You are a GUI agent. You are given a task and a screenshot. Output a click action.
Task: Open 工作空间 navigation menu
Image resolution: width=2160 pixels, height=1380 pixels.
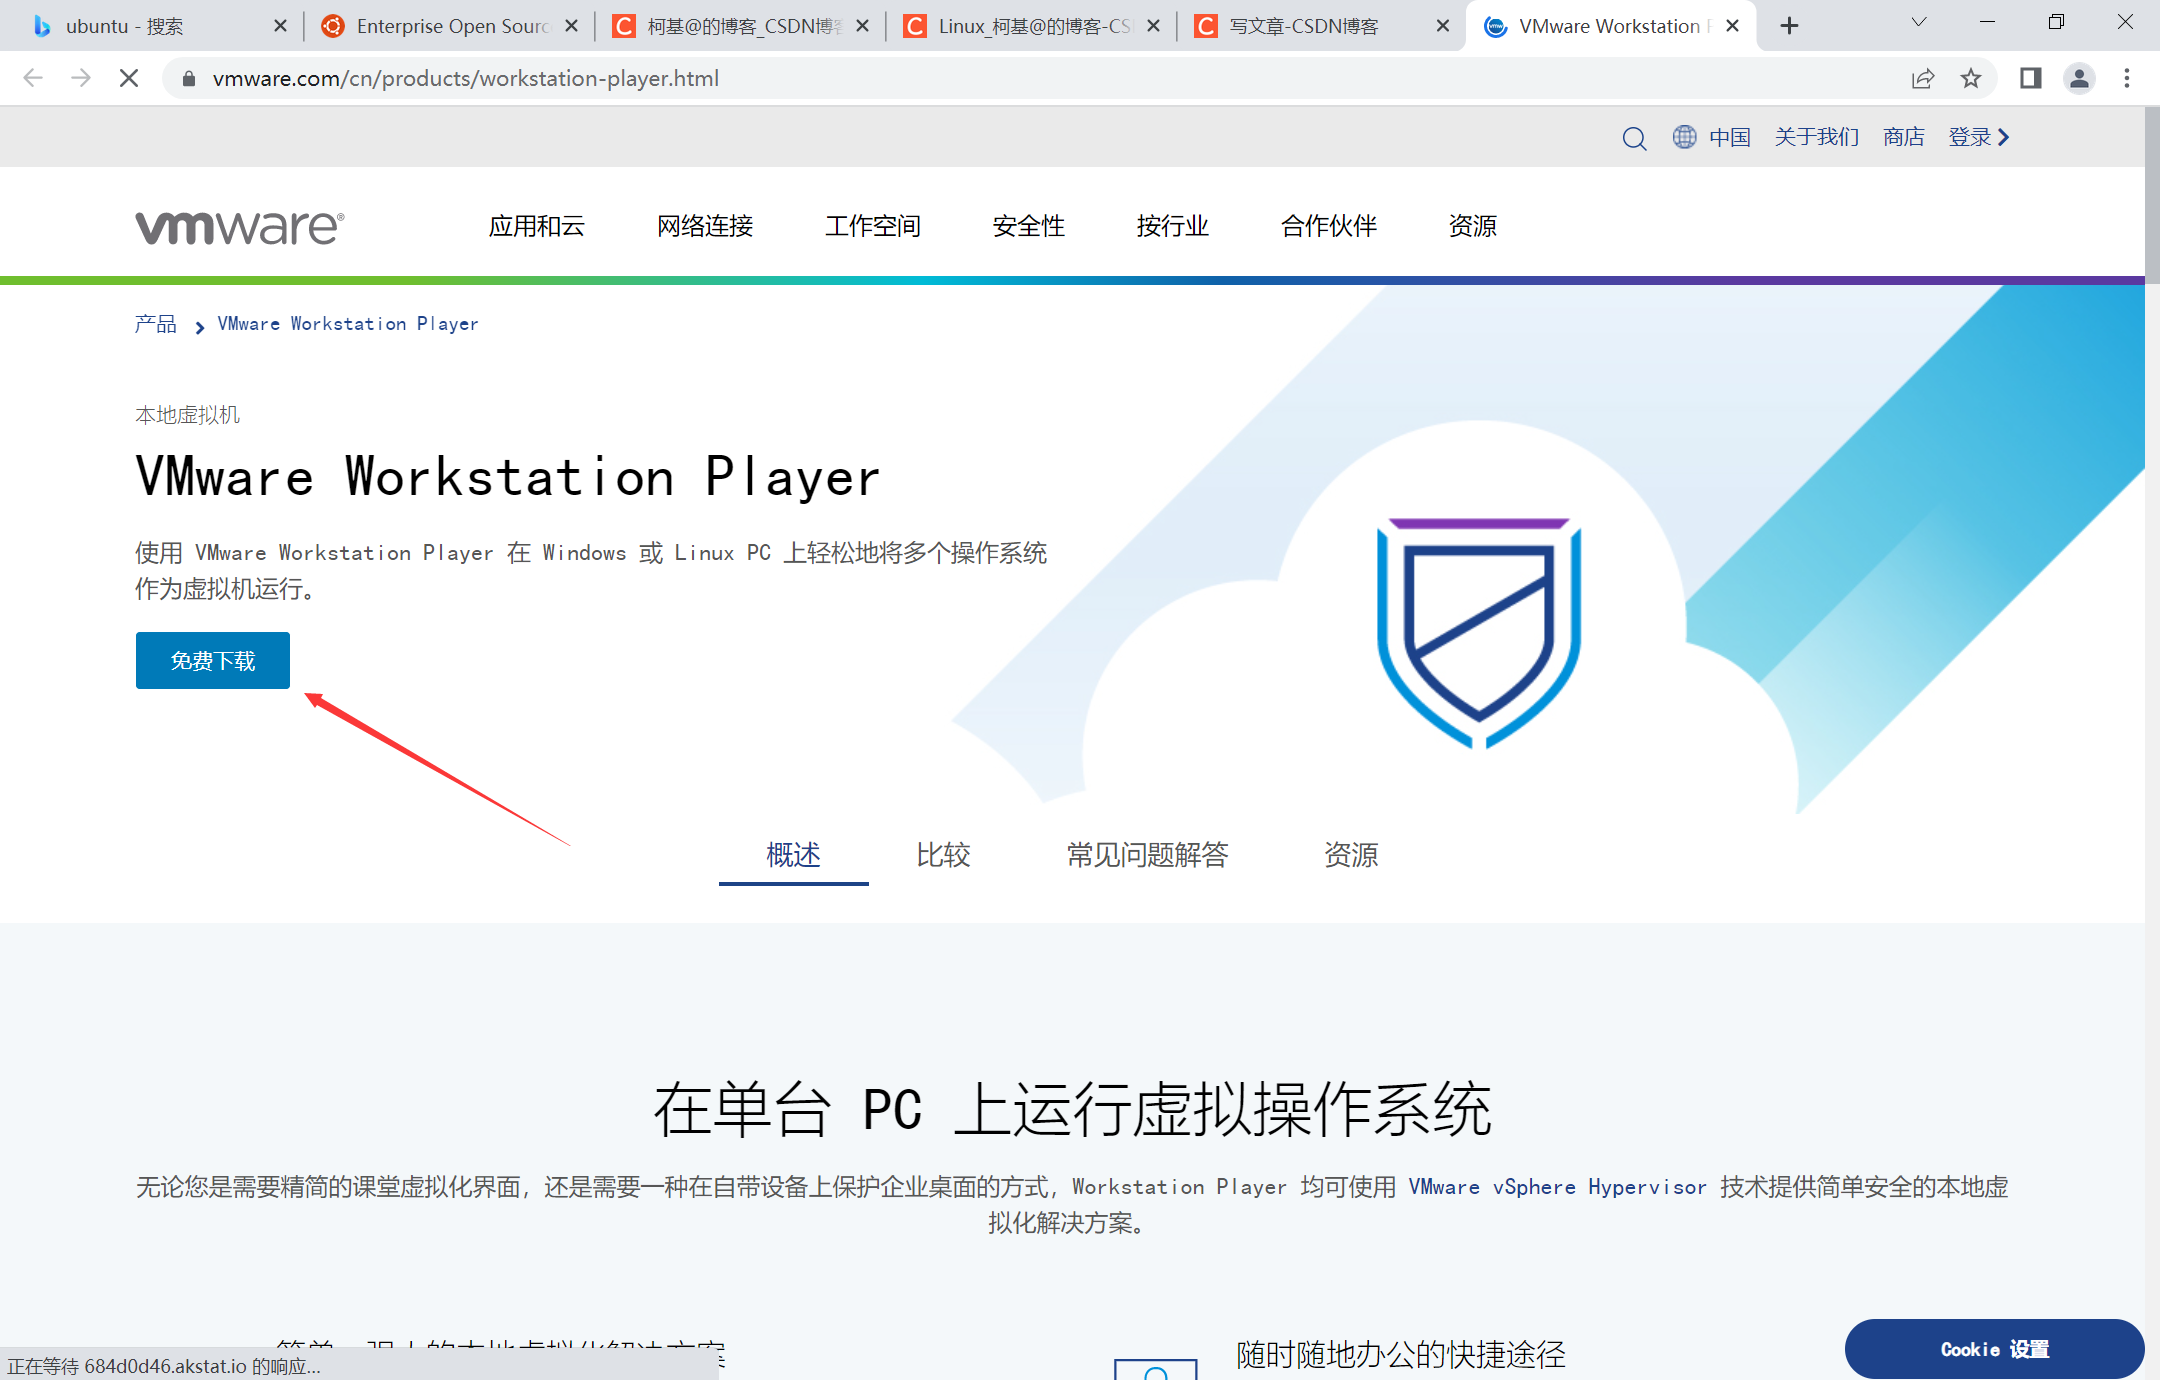click(x=873, y=226)
